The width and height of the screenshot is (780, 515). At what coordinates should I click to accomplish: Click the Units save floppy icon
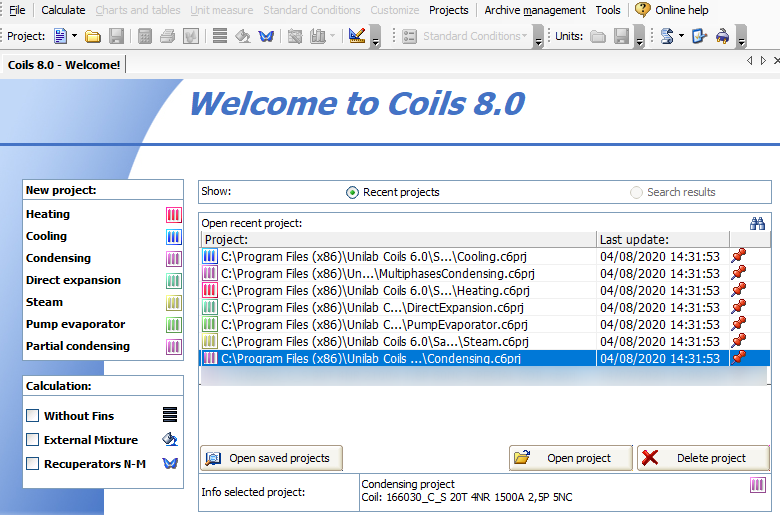pyautogui.click(x=621, y=36)
